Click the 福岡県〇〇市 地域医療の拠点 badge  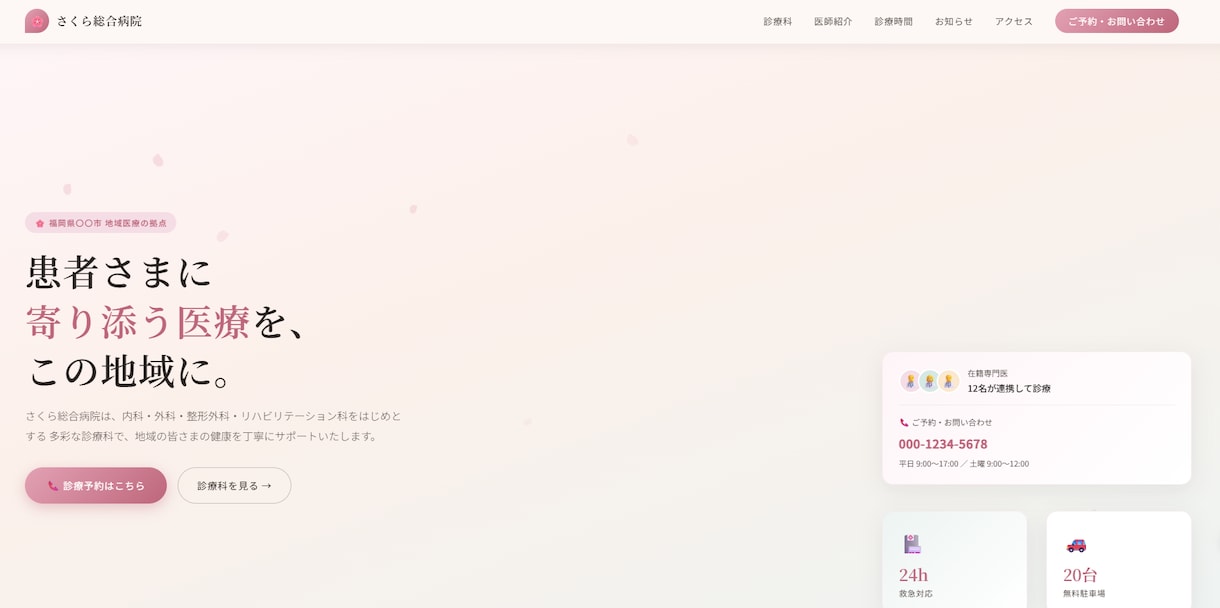[100, 223]
